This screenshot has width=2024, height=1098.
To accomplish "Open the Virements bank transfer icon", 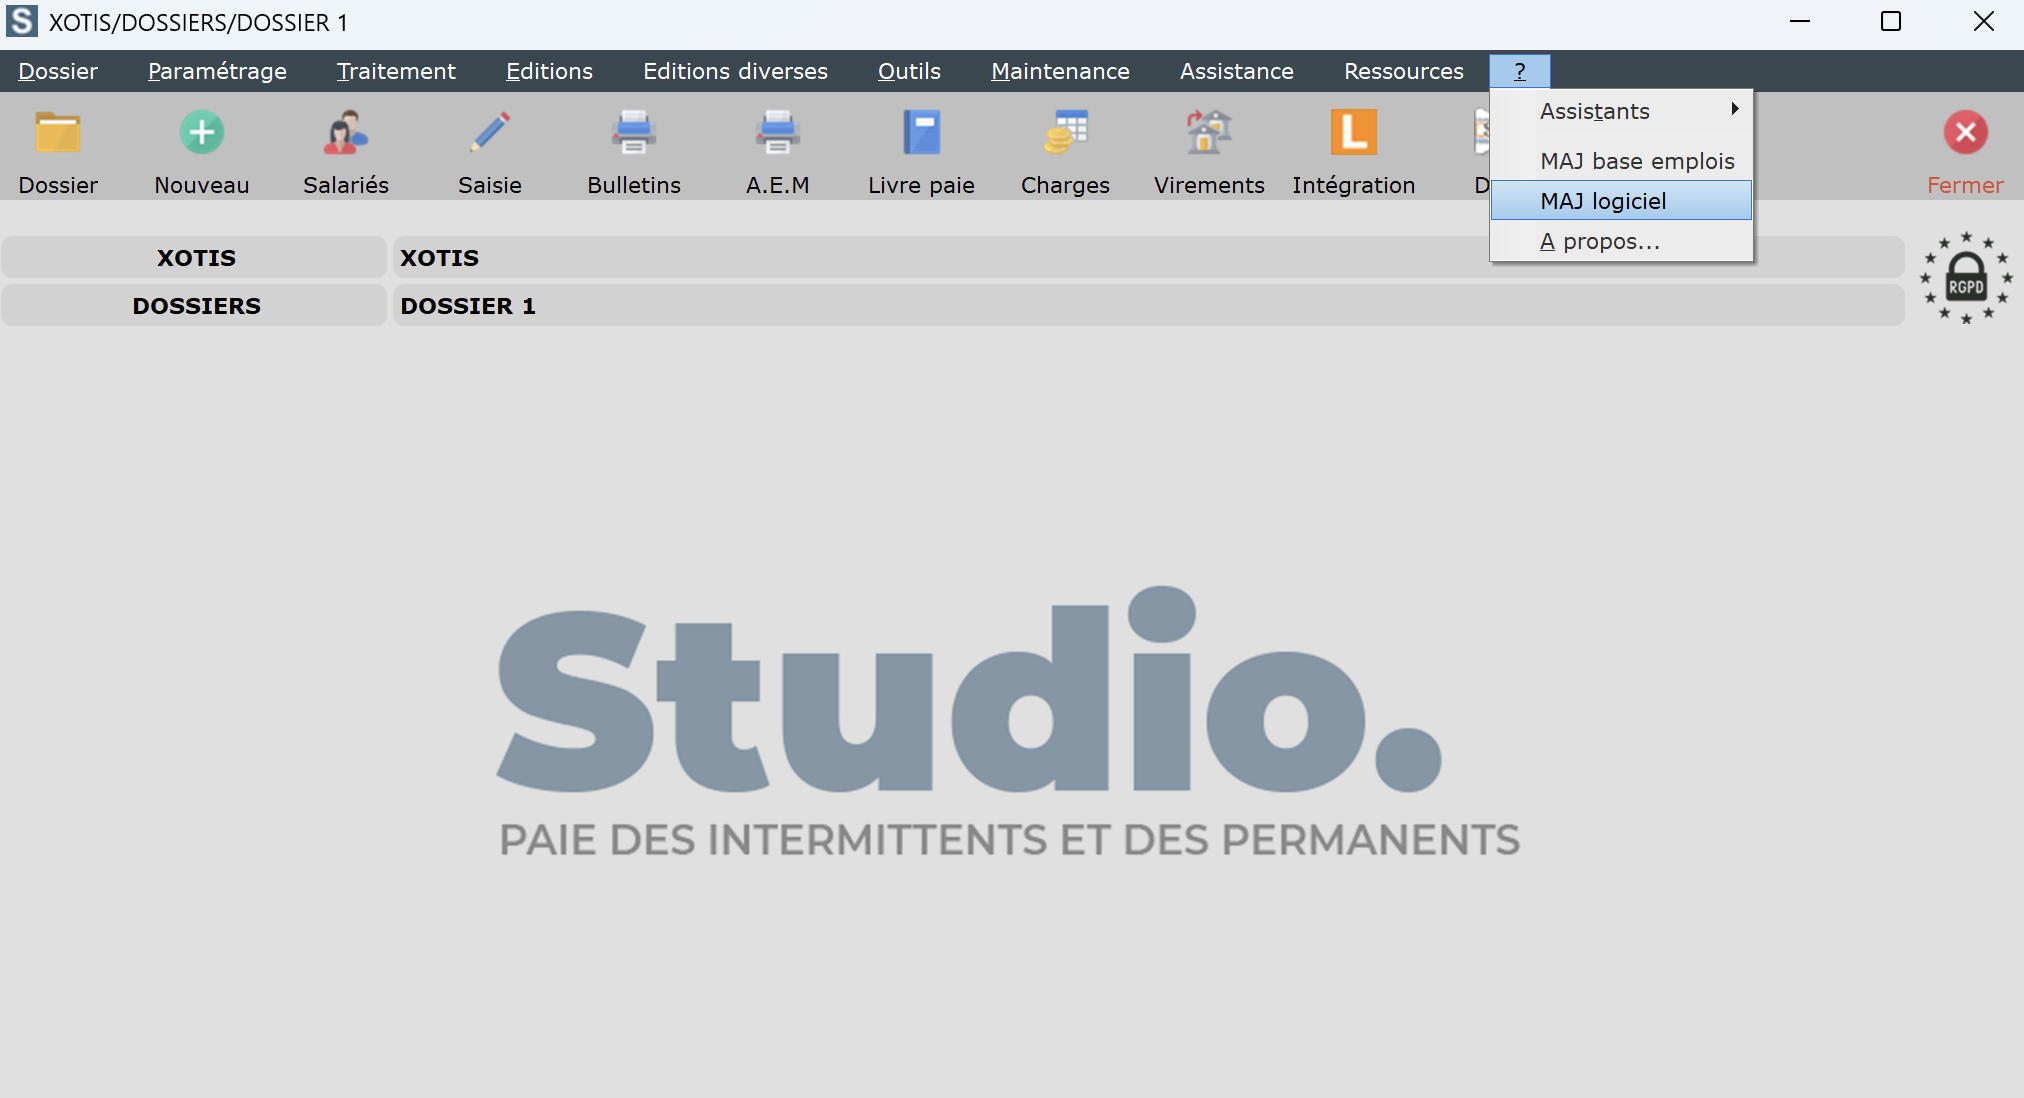I will (x=1209, y=133).
